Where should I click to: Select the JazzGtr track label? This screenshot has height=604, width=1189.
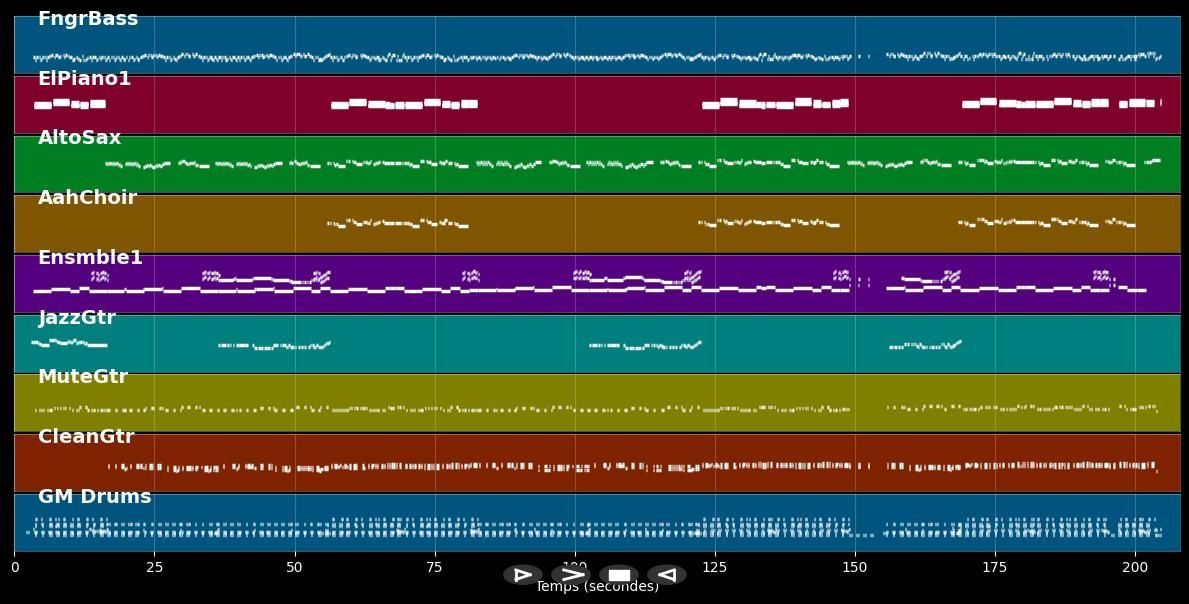coord(77,318)
